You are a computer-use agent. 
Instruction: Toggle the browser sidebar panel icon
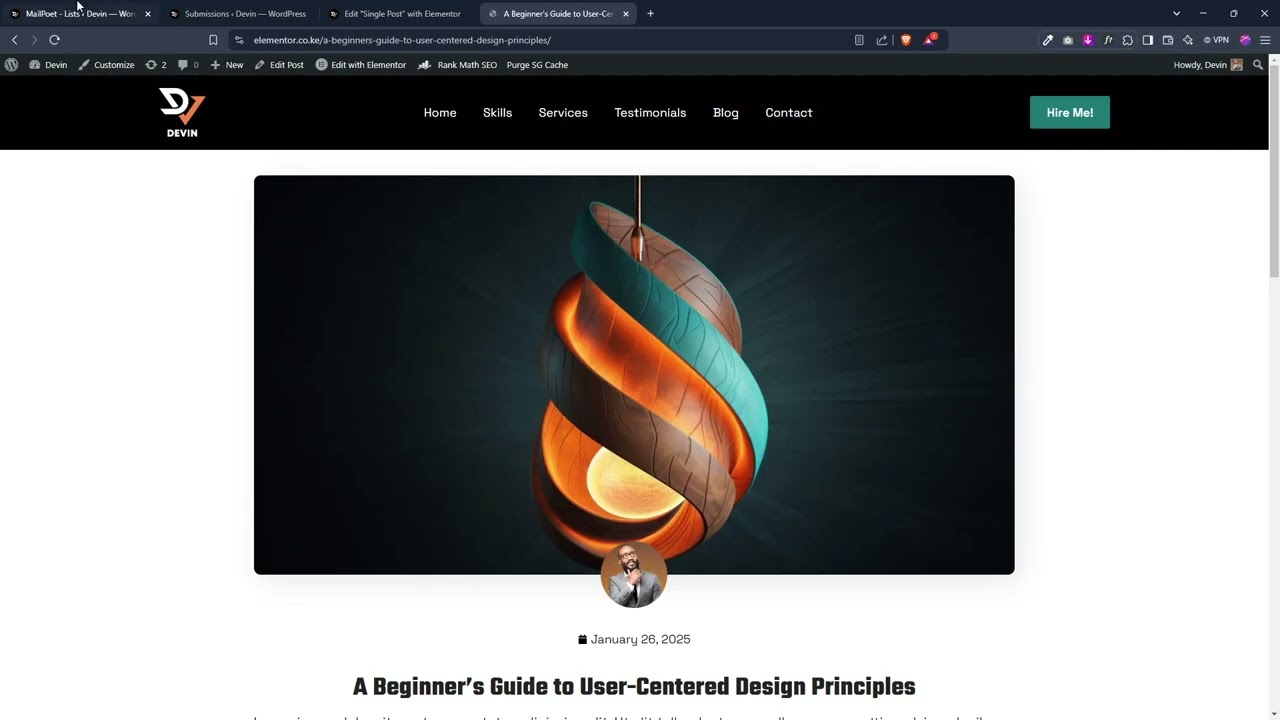click(1148, 40)
